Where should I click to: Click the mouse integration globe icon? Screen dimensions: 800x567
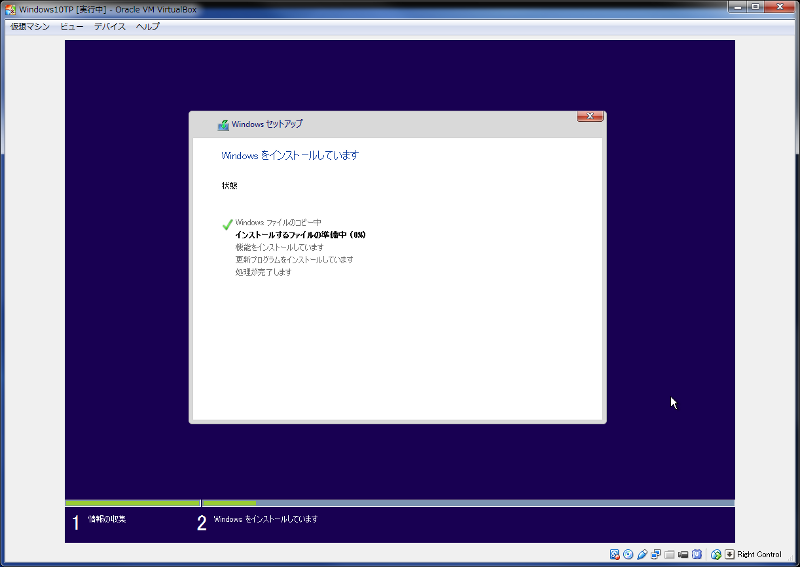click(716, 554)
